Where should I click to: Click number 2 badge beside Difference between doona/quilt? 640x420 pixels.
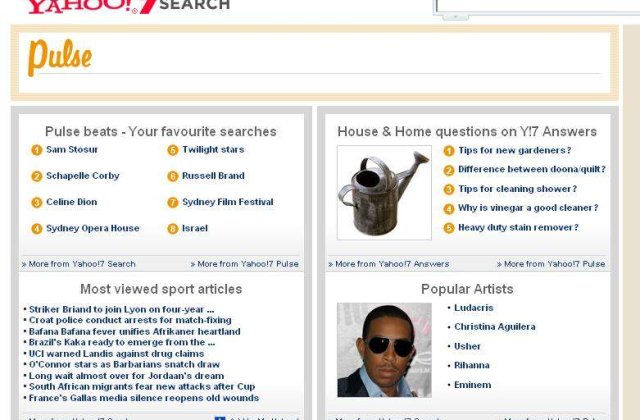click(x=449, y=170)
